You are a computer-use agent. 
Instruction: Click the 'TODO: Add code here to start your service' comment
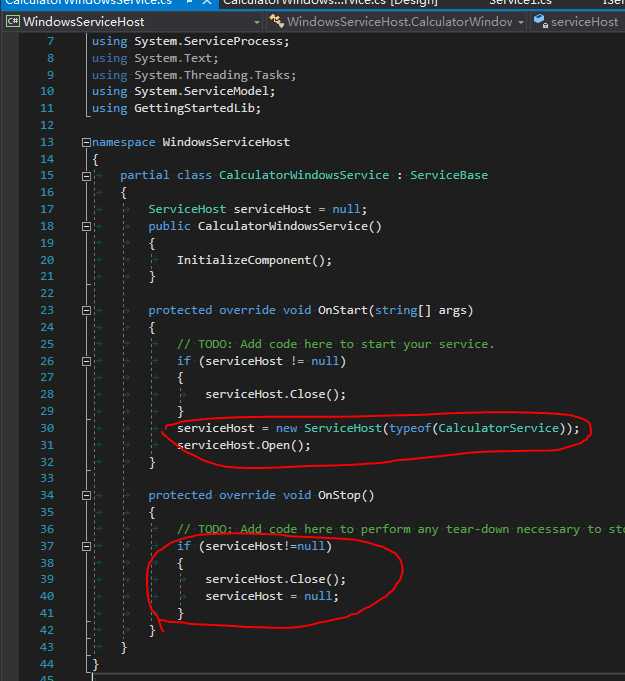pos(335,344)
